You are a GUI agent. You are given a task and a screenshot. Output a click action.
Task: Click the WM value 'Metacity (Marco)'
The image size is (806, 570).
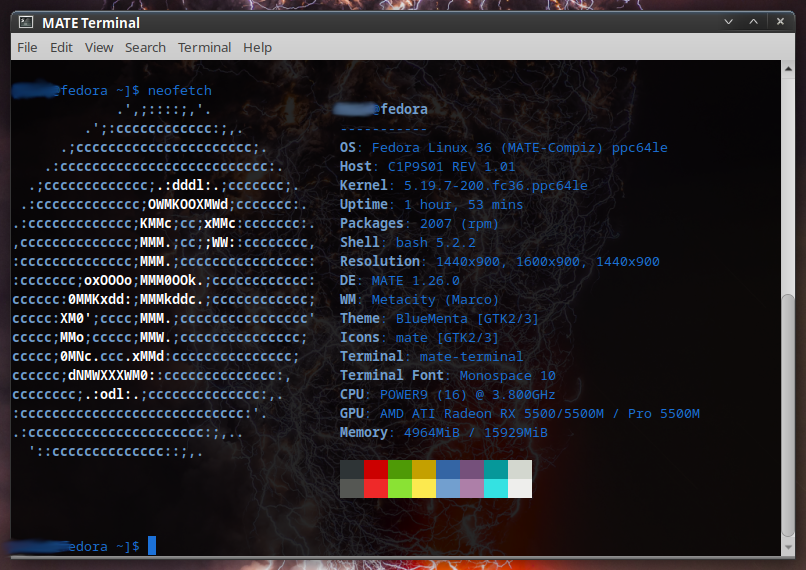point(435,300)
